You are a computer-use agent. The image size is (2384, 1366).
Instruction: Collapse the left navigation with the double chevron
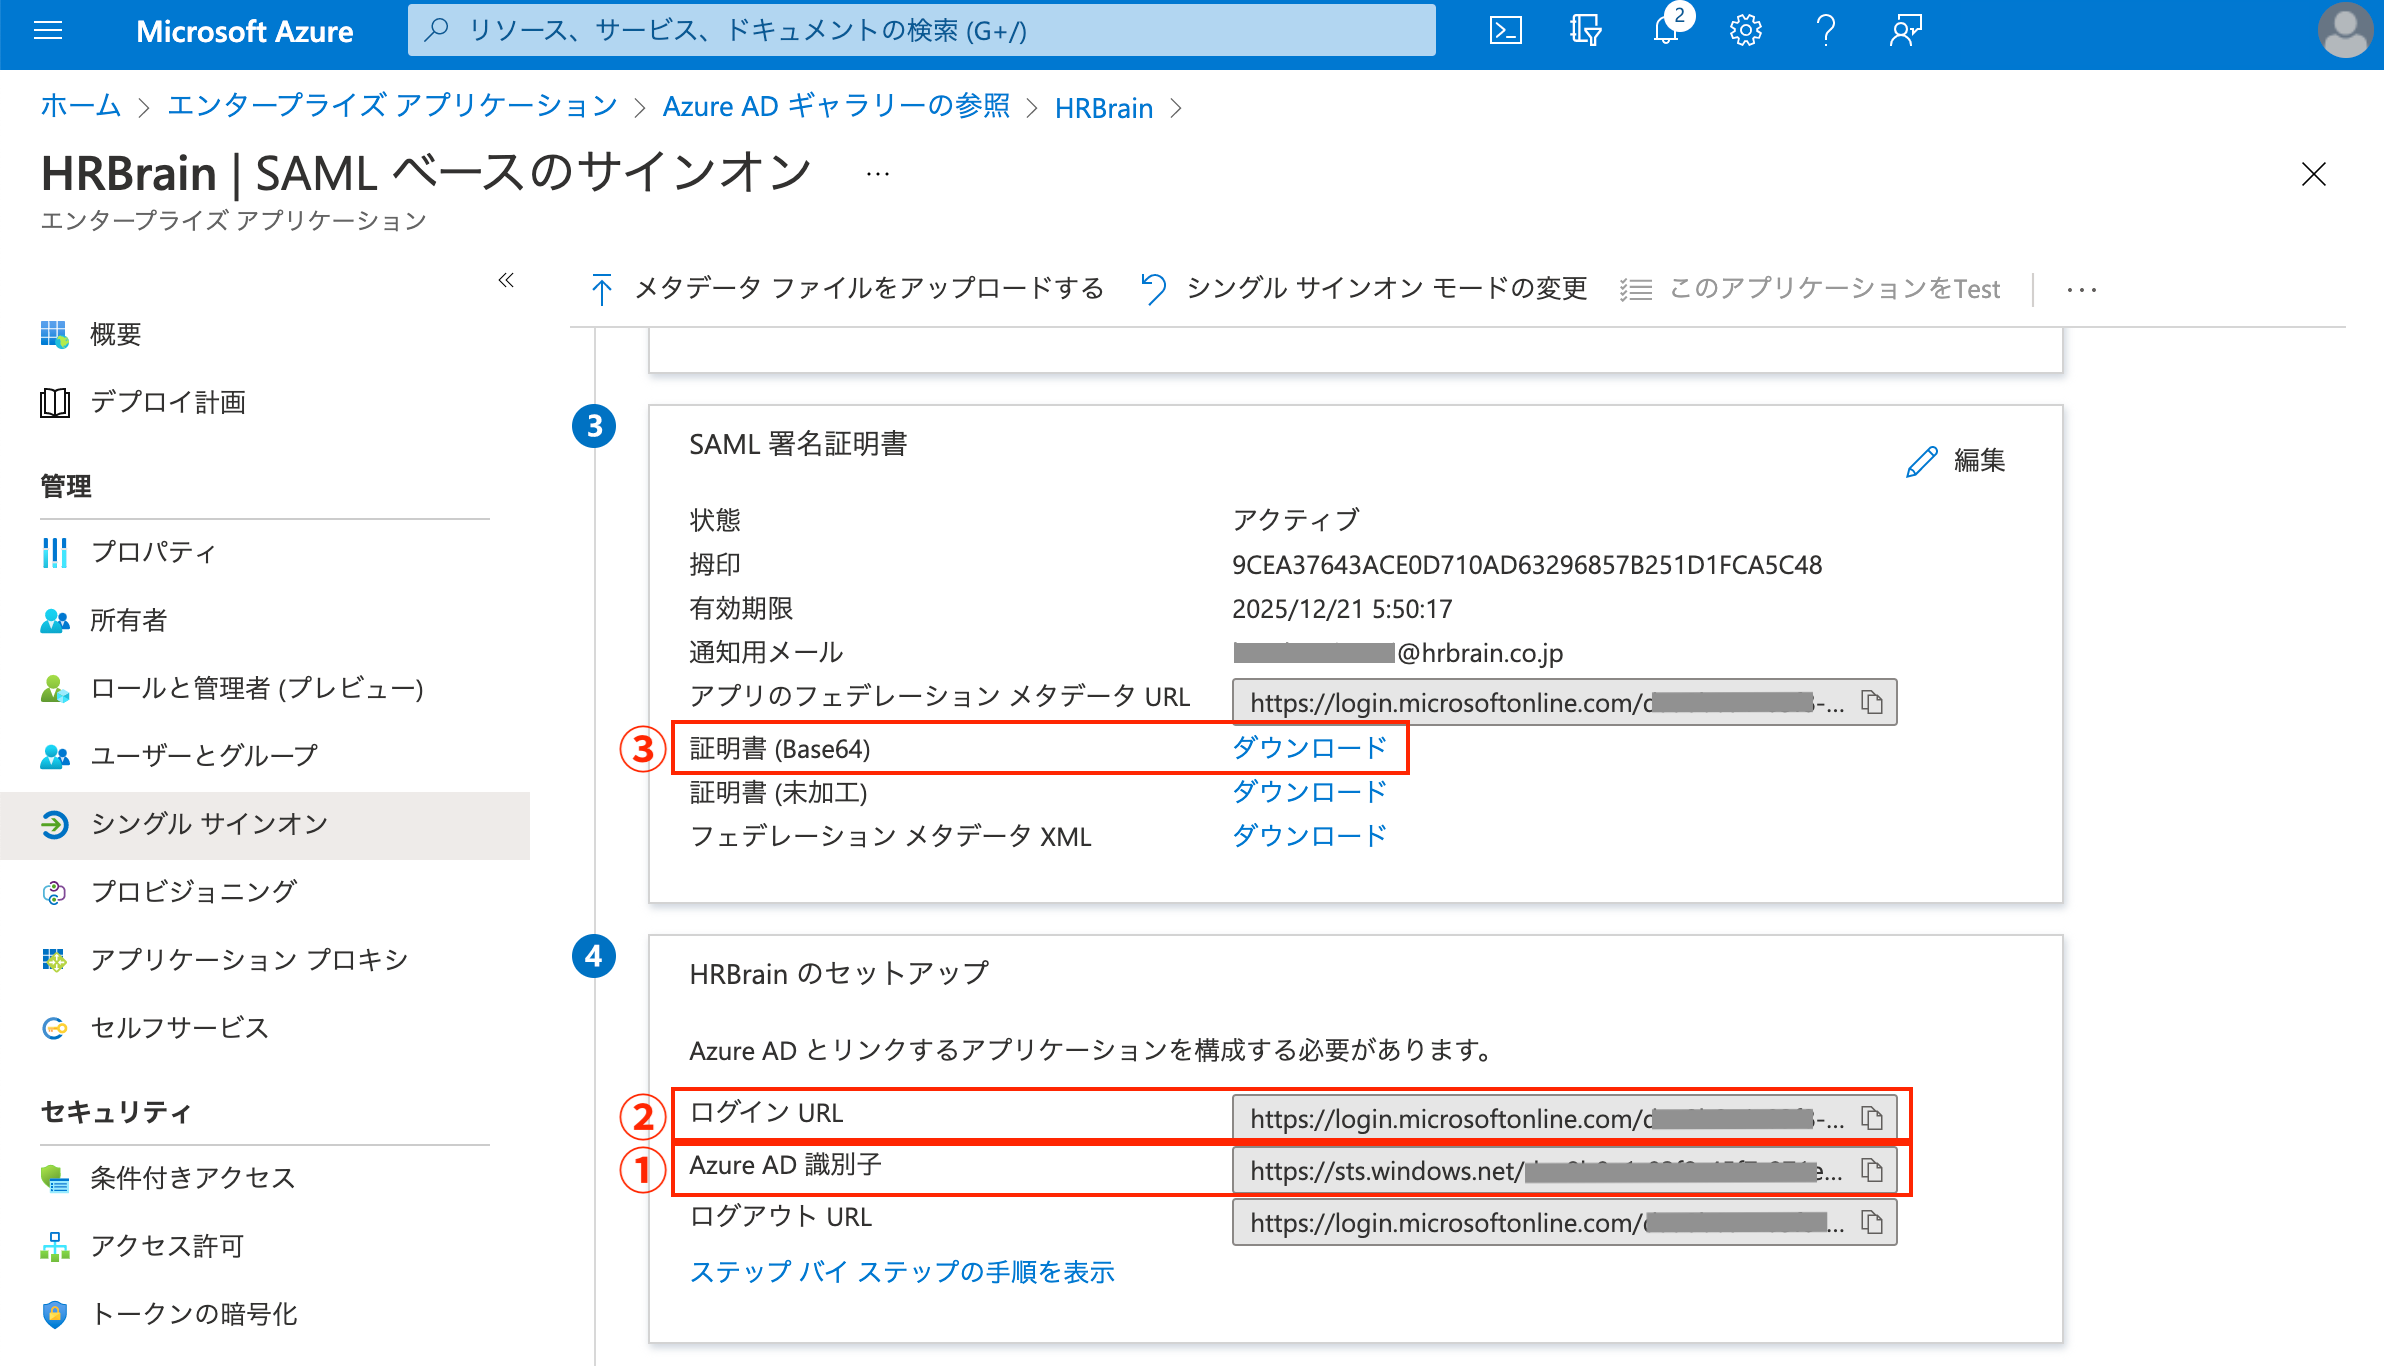click(x=506, y=280)
